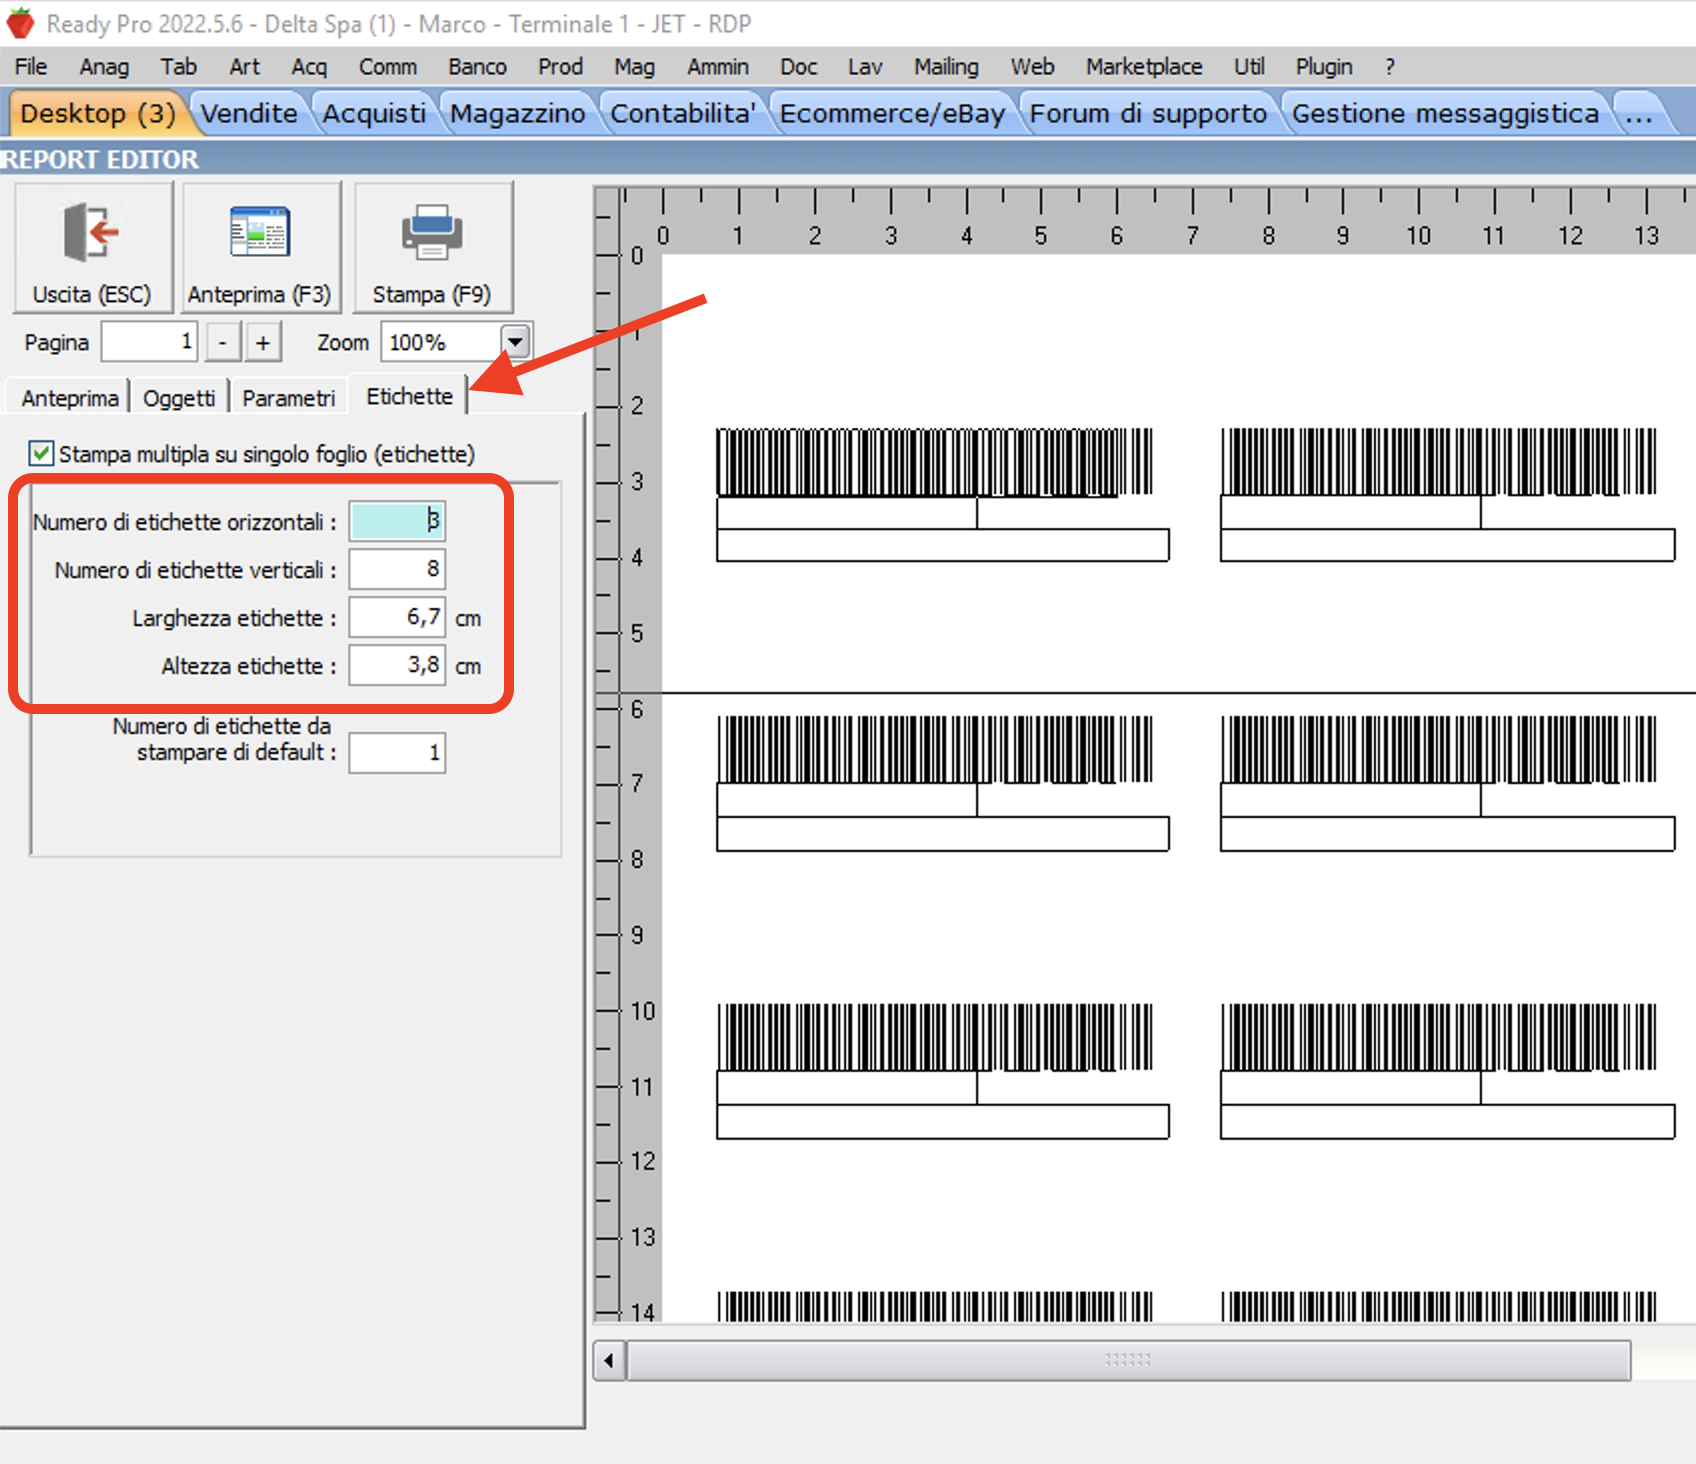The image size is (1696, 1464).
Task: Click the Altezza etichette field
Action: [x=397, y=665]
